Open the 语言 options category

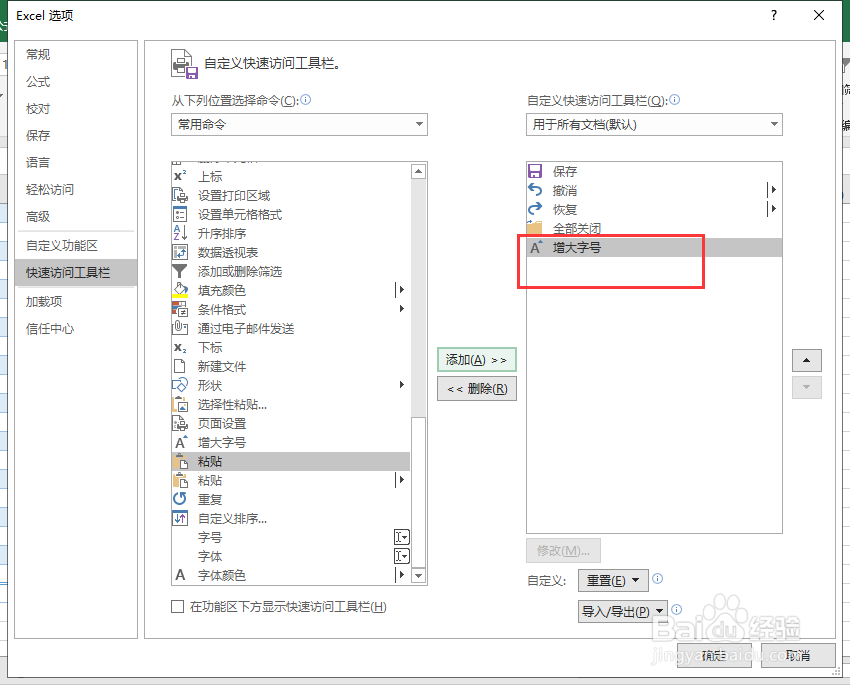tap(76, 163)
